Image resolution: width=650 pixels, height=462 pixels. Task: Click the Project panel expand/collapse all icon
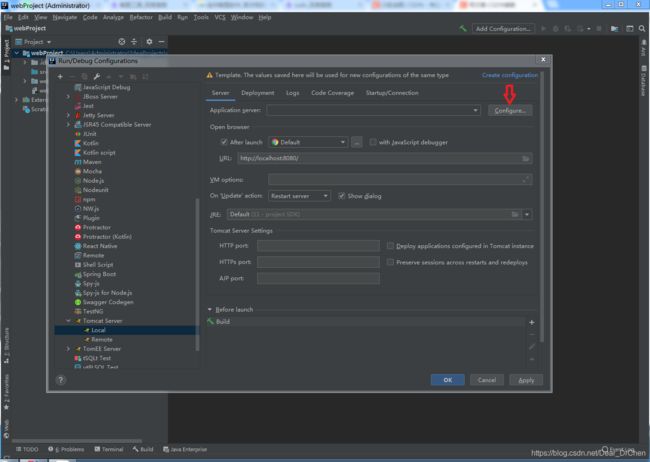pyautogui.click(x=134, y=41)
